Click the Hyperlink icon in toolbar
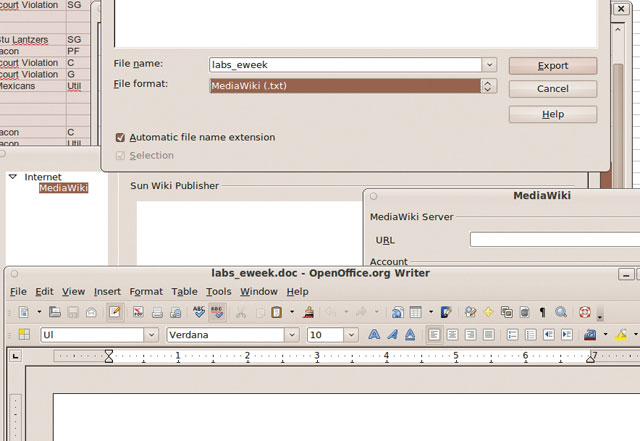This screenshot has width=640, height=441. click(397, 313)
